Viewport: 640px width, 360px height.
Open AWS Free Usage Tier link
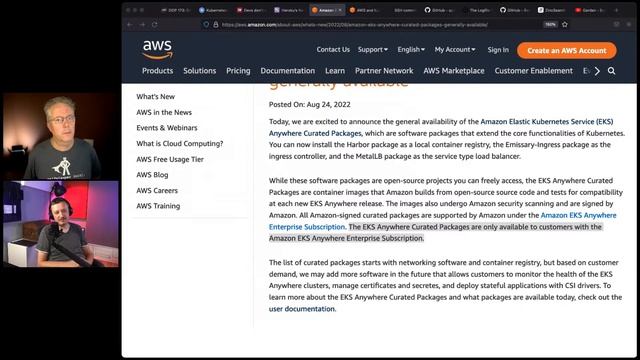coord(170,159)
